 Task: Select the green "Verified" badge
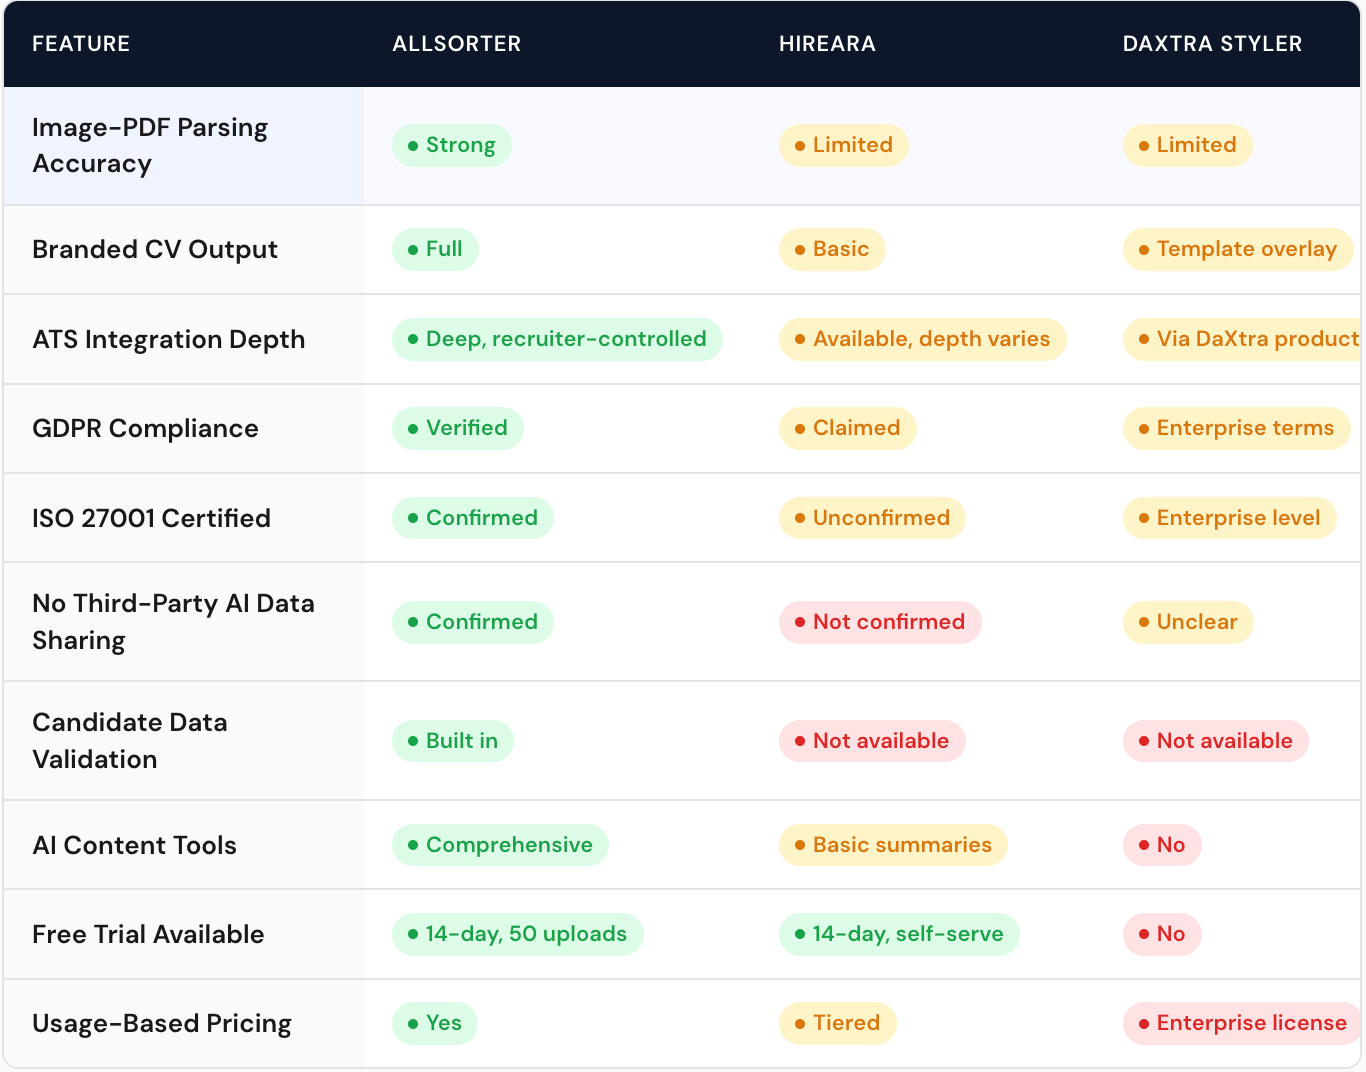point(458,428)
